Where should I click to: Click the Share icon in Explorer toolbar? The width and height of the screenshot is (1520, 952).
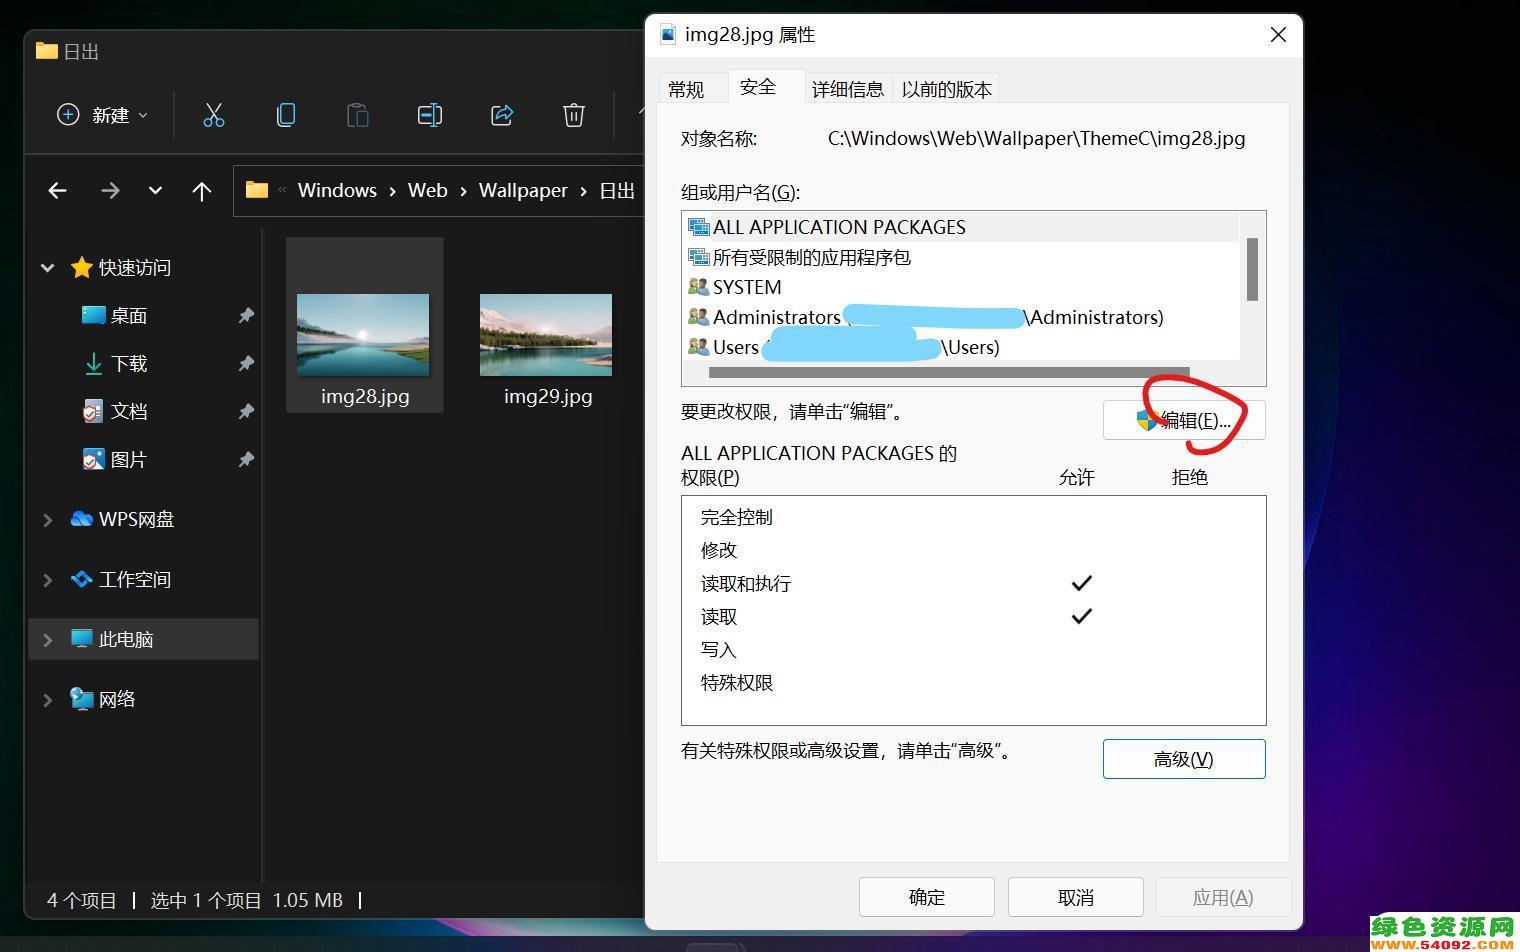[x=502, y=115]
